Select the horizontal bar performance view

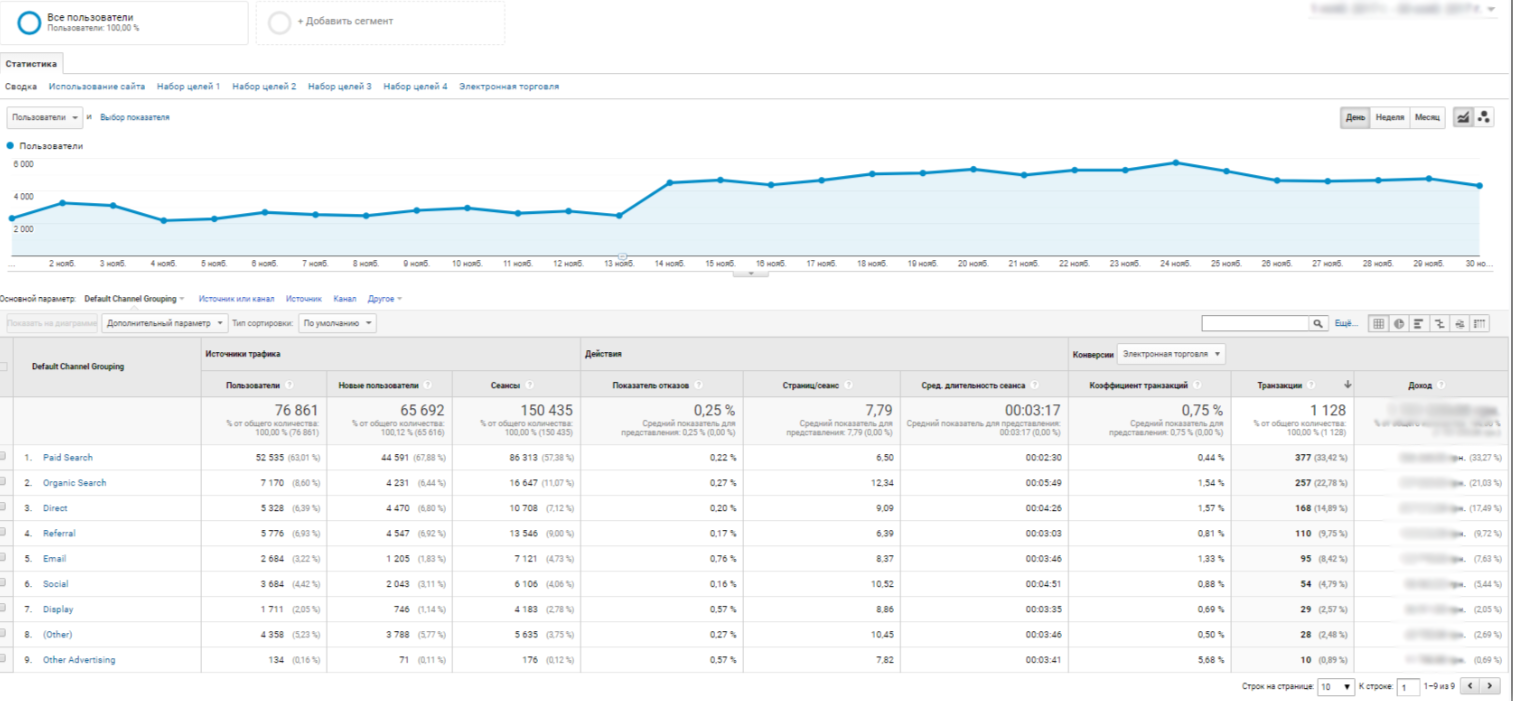point(1419,324)
